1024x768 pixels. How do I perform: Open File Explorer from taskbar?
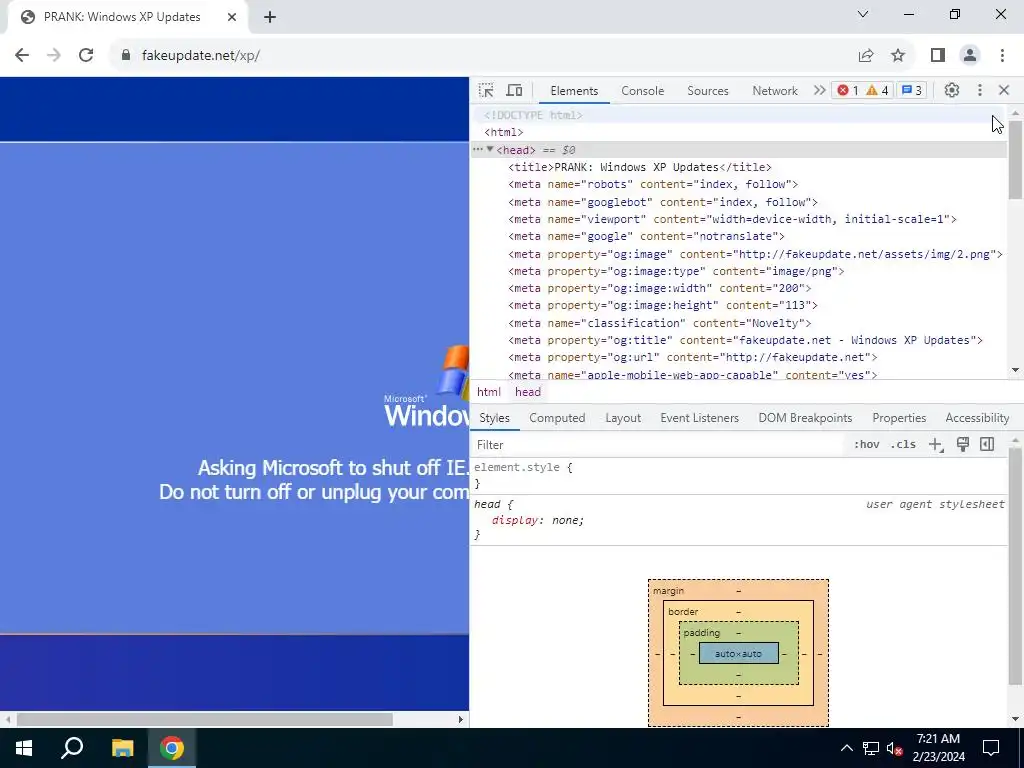tap(122, 748)
